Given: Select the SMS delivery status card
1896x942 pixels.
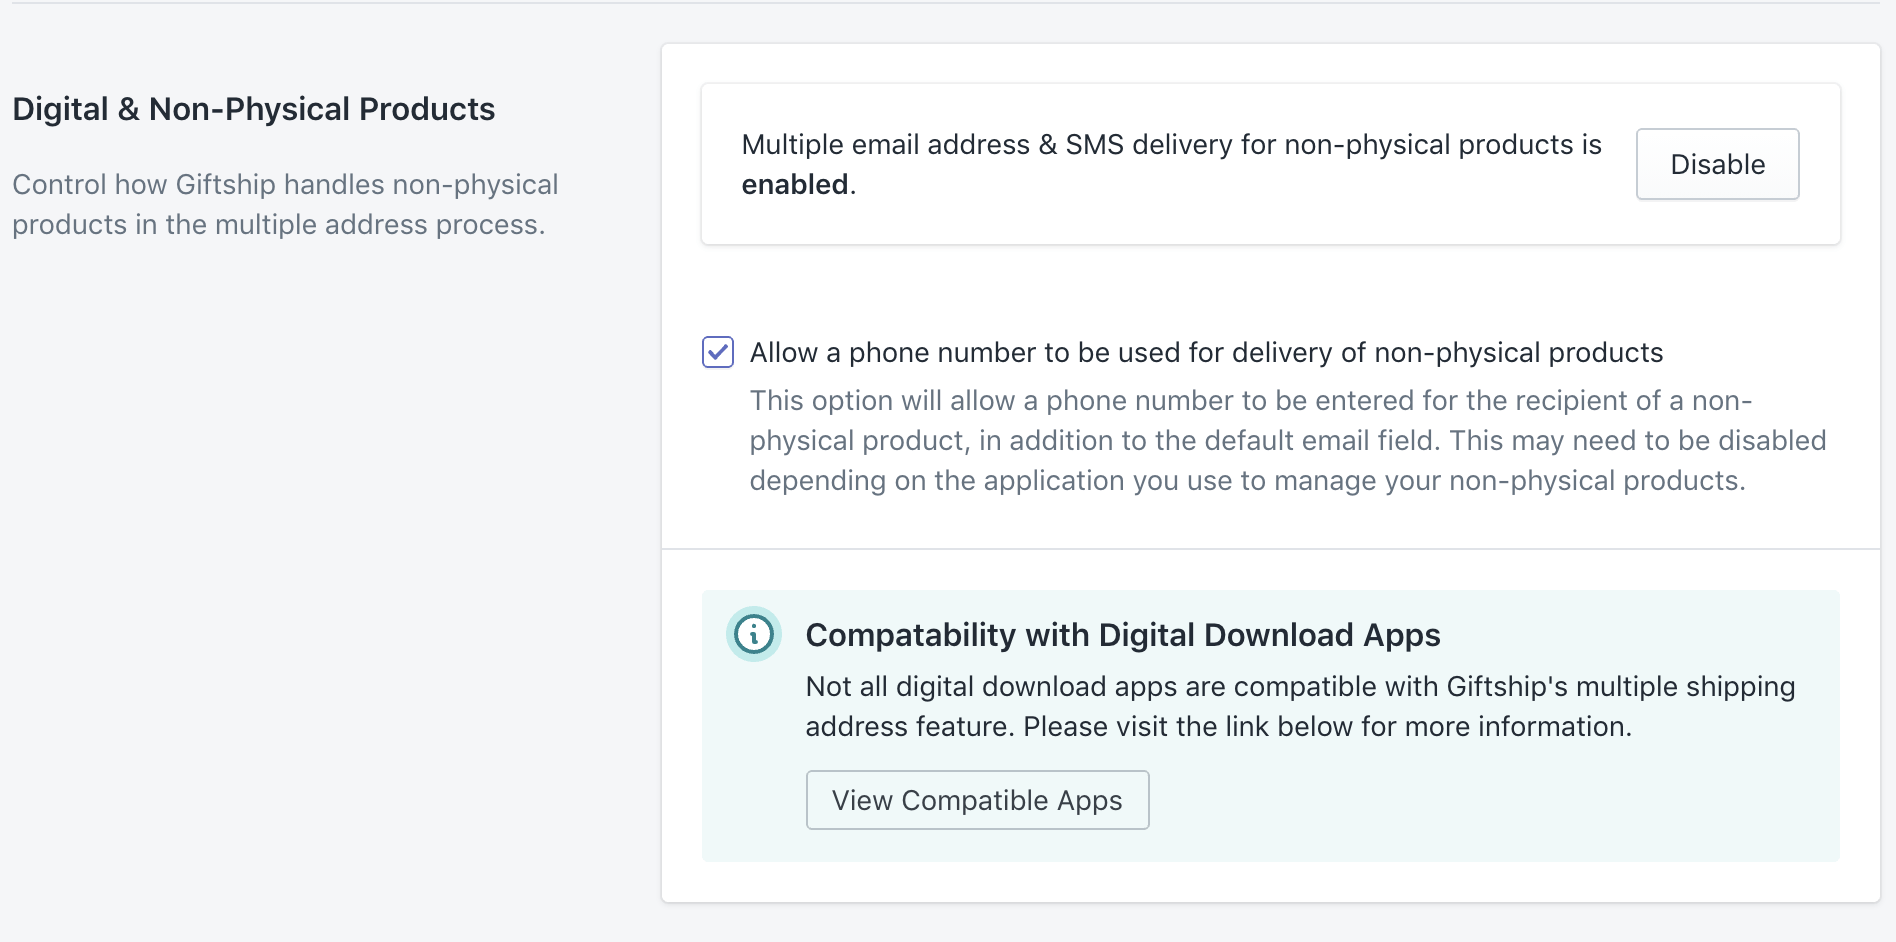Looking at the screenshot, I should click(x=1270, y=164).
